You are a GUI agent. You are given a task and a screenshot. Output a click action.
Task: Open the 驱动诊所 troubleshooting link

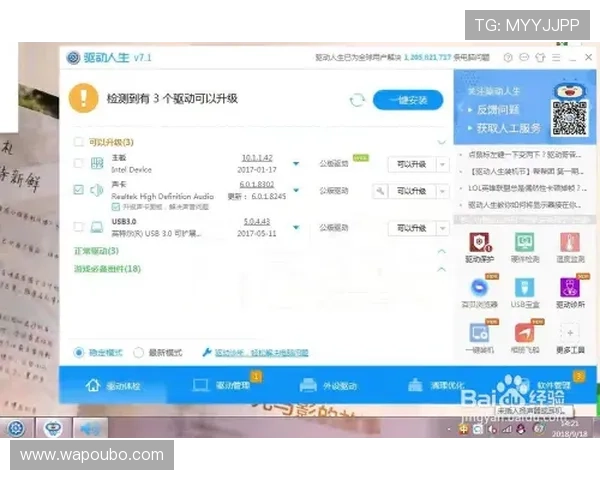click(261, 353)
